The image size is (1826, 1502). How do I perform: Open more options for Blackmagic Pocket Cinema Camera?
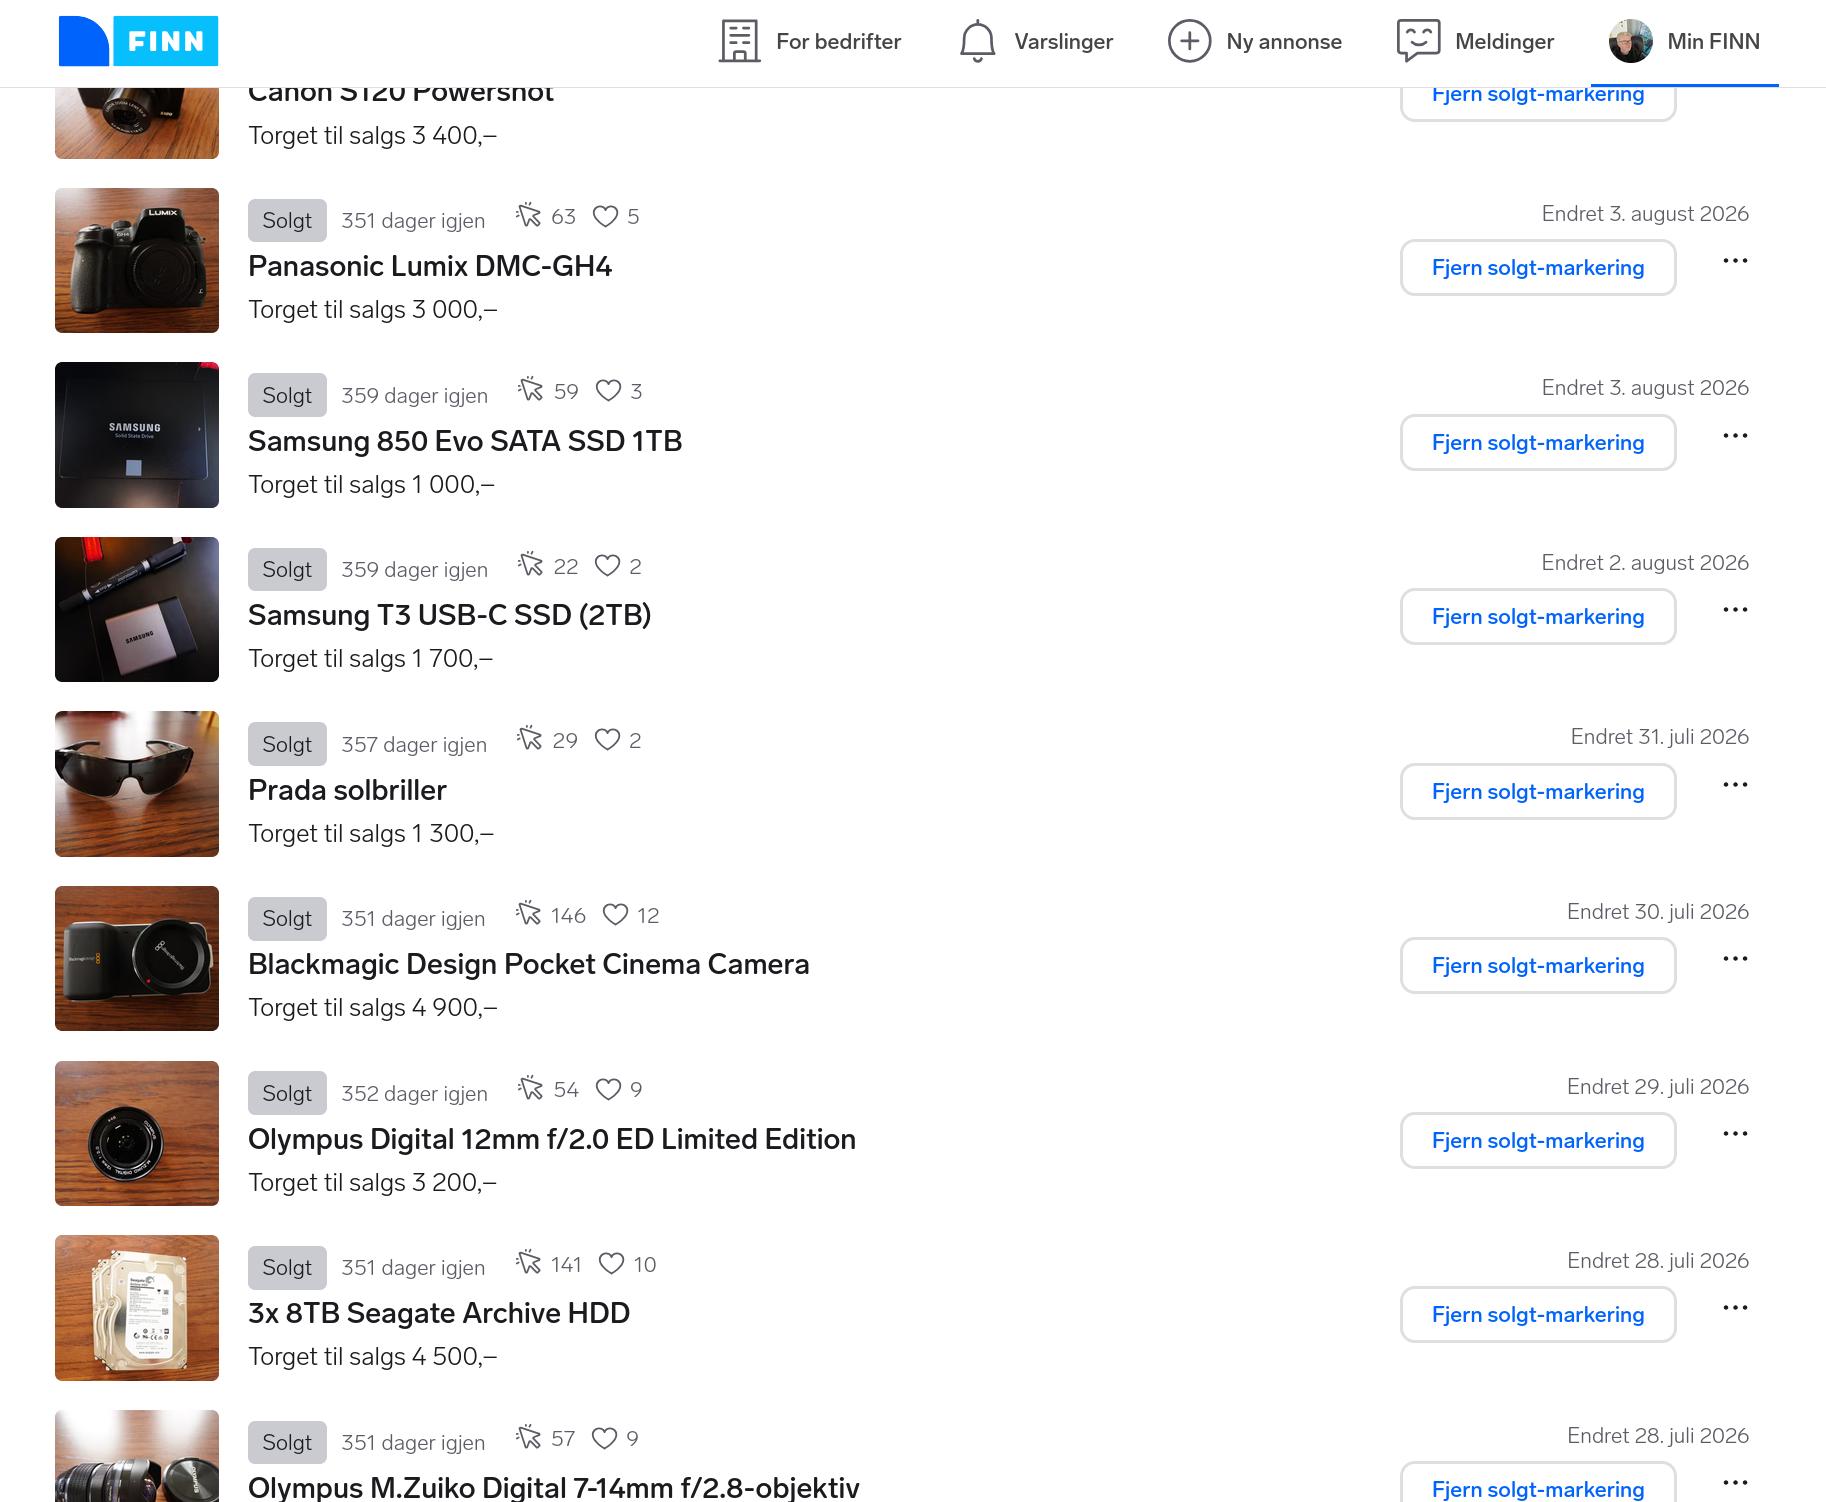[1735, 959]
